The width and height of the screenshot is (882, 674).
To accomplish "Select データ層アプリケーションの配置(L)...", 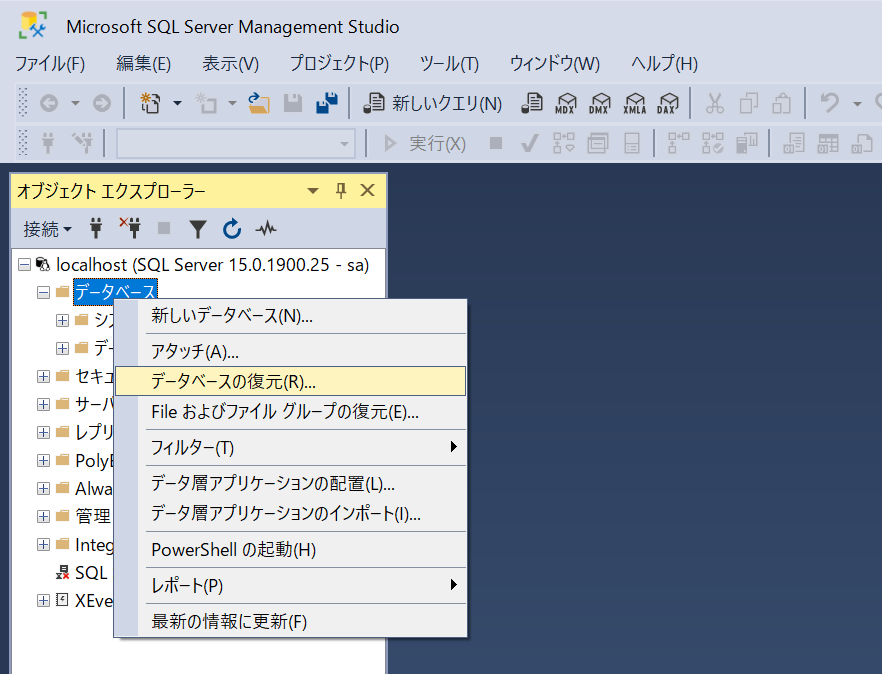I will (x=290, y=484).
